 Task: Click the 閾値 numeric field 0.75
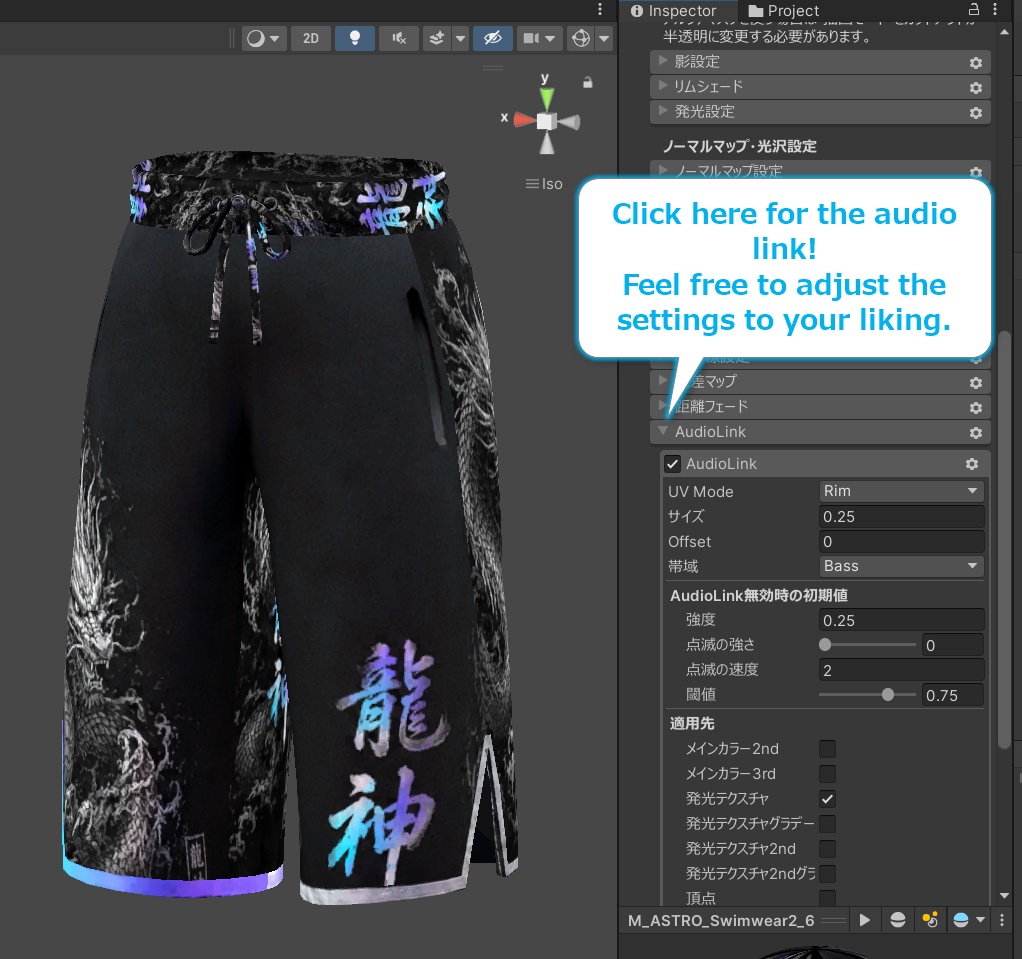(x=953, y=696)
